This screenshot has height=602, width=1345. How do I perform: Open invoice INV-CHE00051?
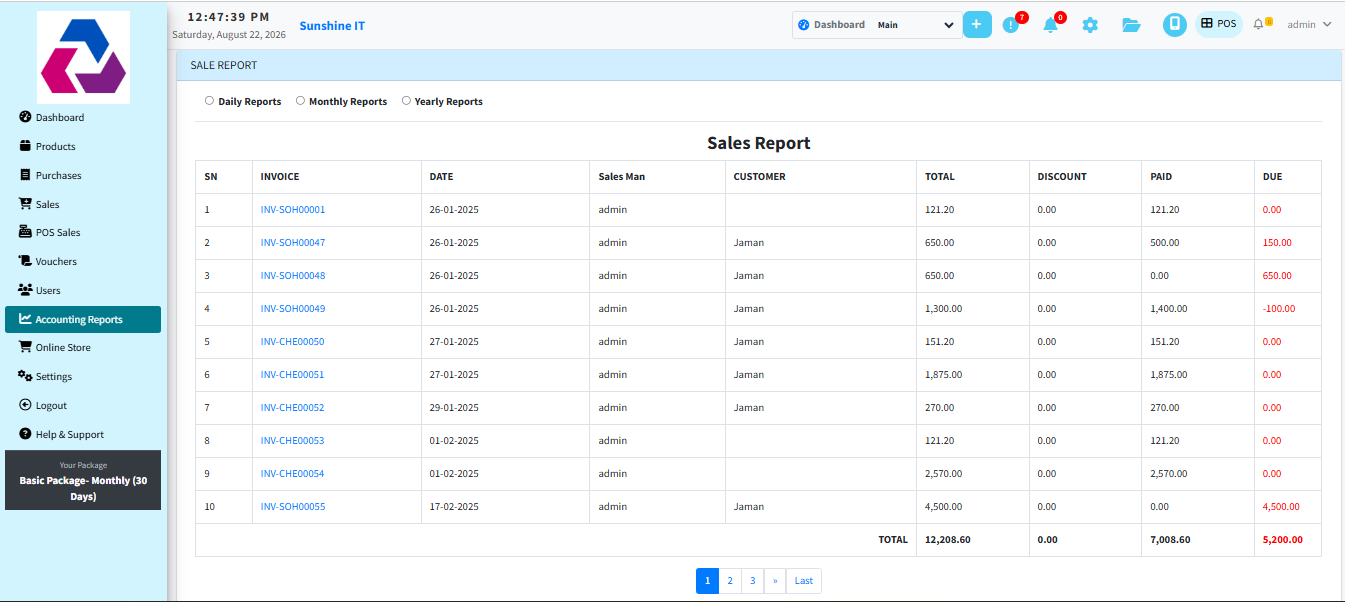click(x=293, y=375)
